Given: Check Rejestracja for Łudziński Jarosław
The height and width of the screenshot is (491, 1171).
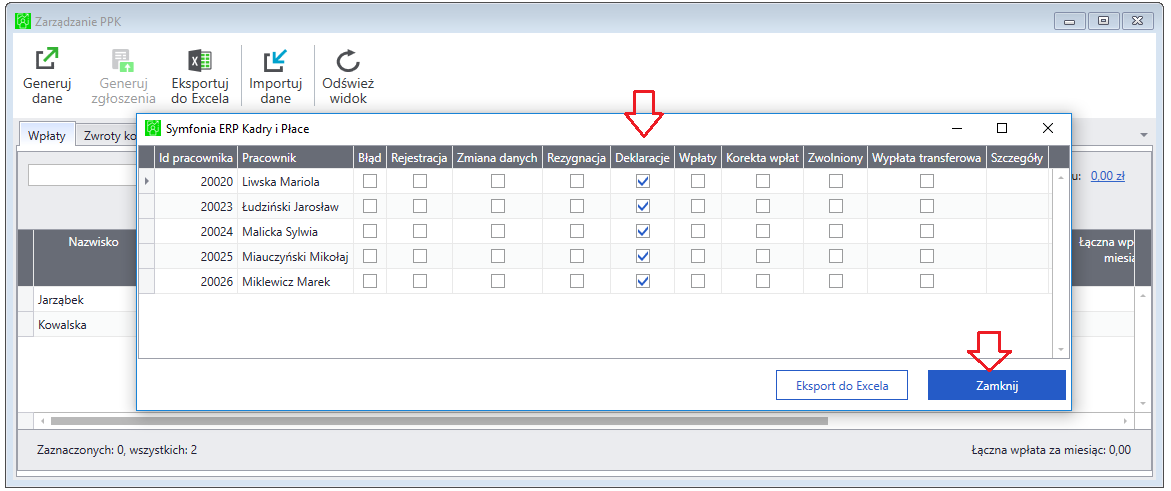Looking at the screenshot, I should tap(420, 206).
